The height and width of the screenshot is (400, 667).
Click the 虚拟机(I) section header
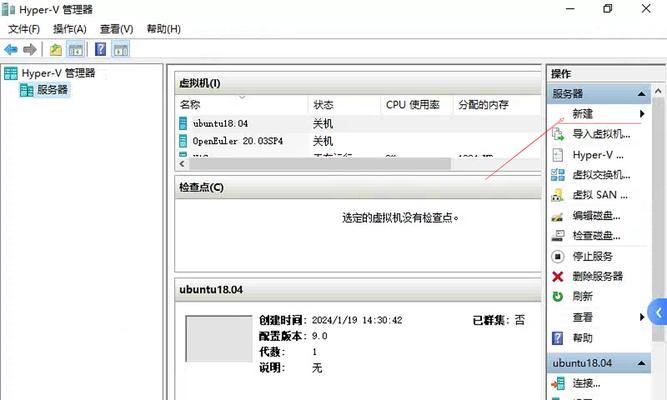click(358, 83)
